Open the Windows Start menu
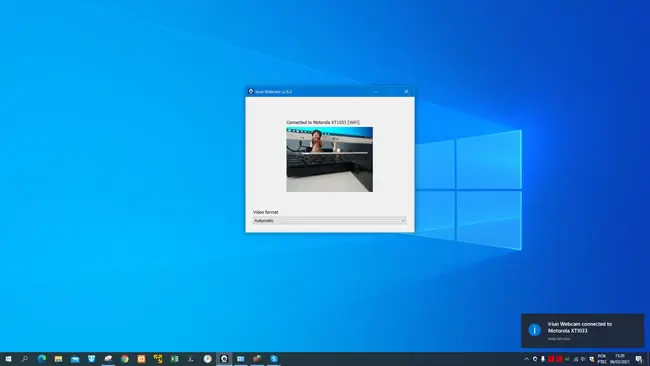Image resolution: width=650 pixels, height=366 pixels. pyautogui.click(x=8, y=359)
